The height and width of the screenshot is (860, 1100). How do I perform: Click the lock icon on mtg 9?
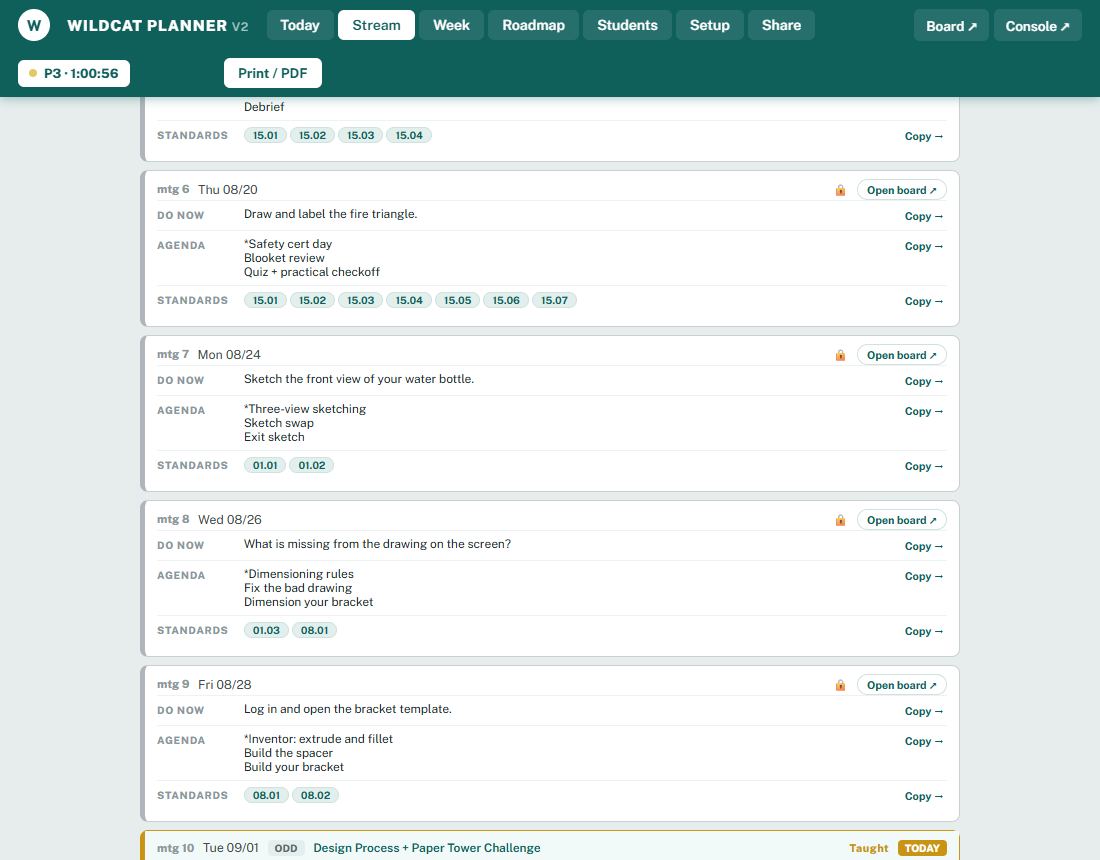coord(840,685)
